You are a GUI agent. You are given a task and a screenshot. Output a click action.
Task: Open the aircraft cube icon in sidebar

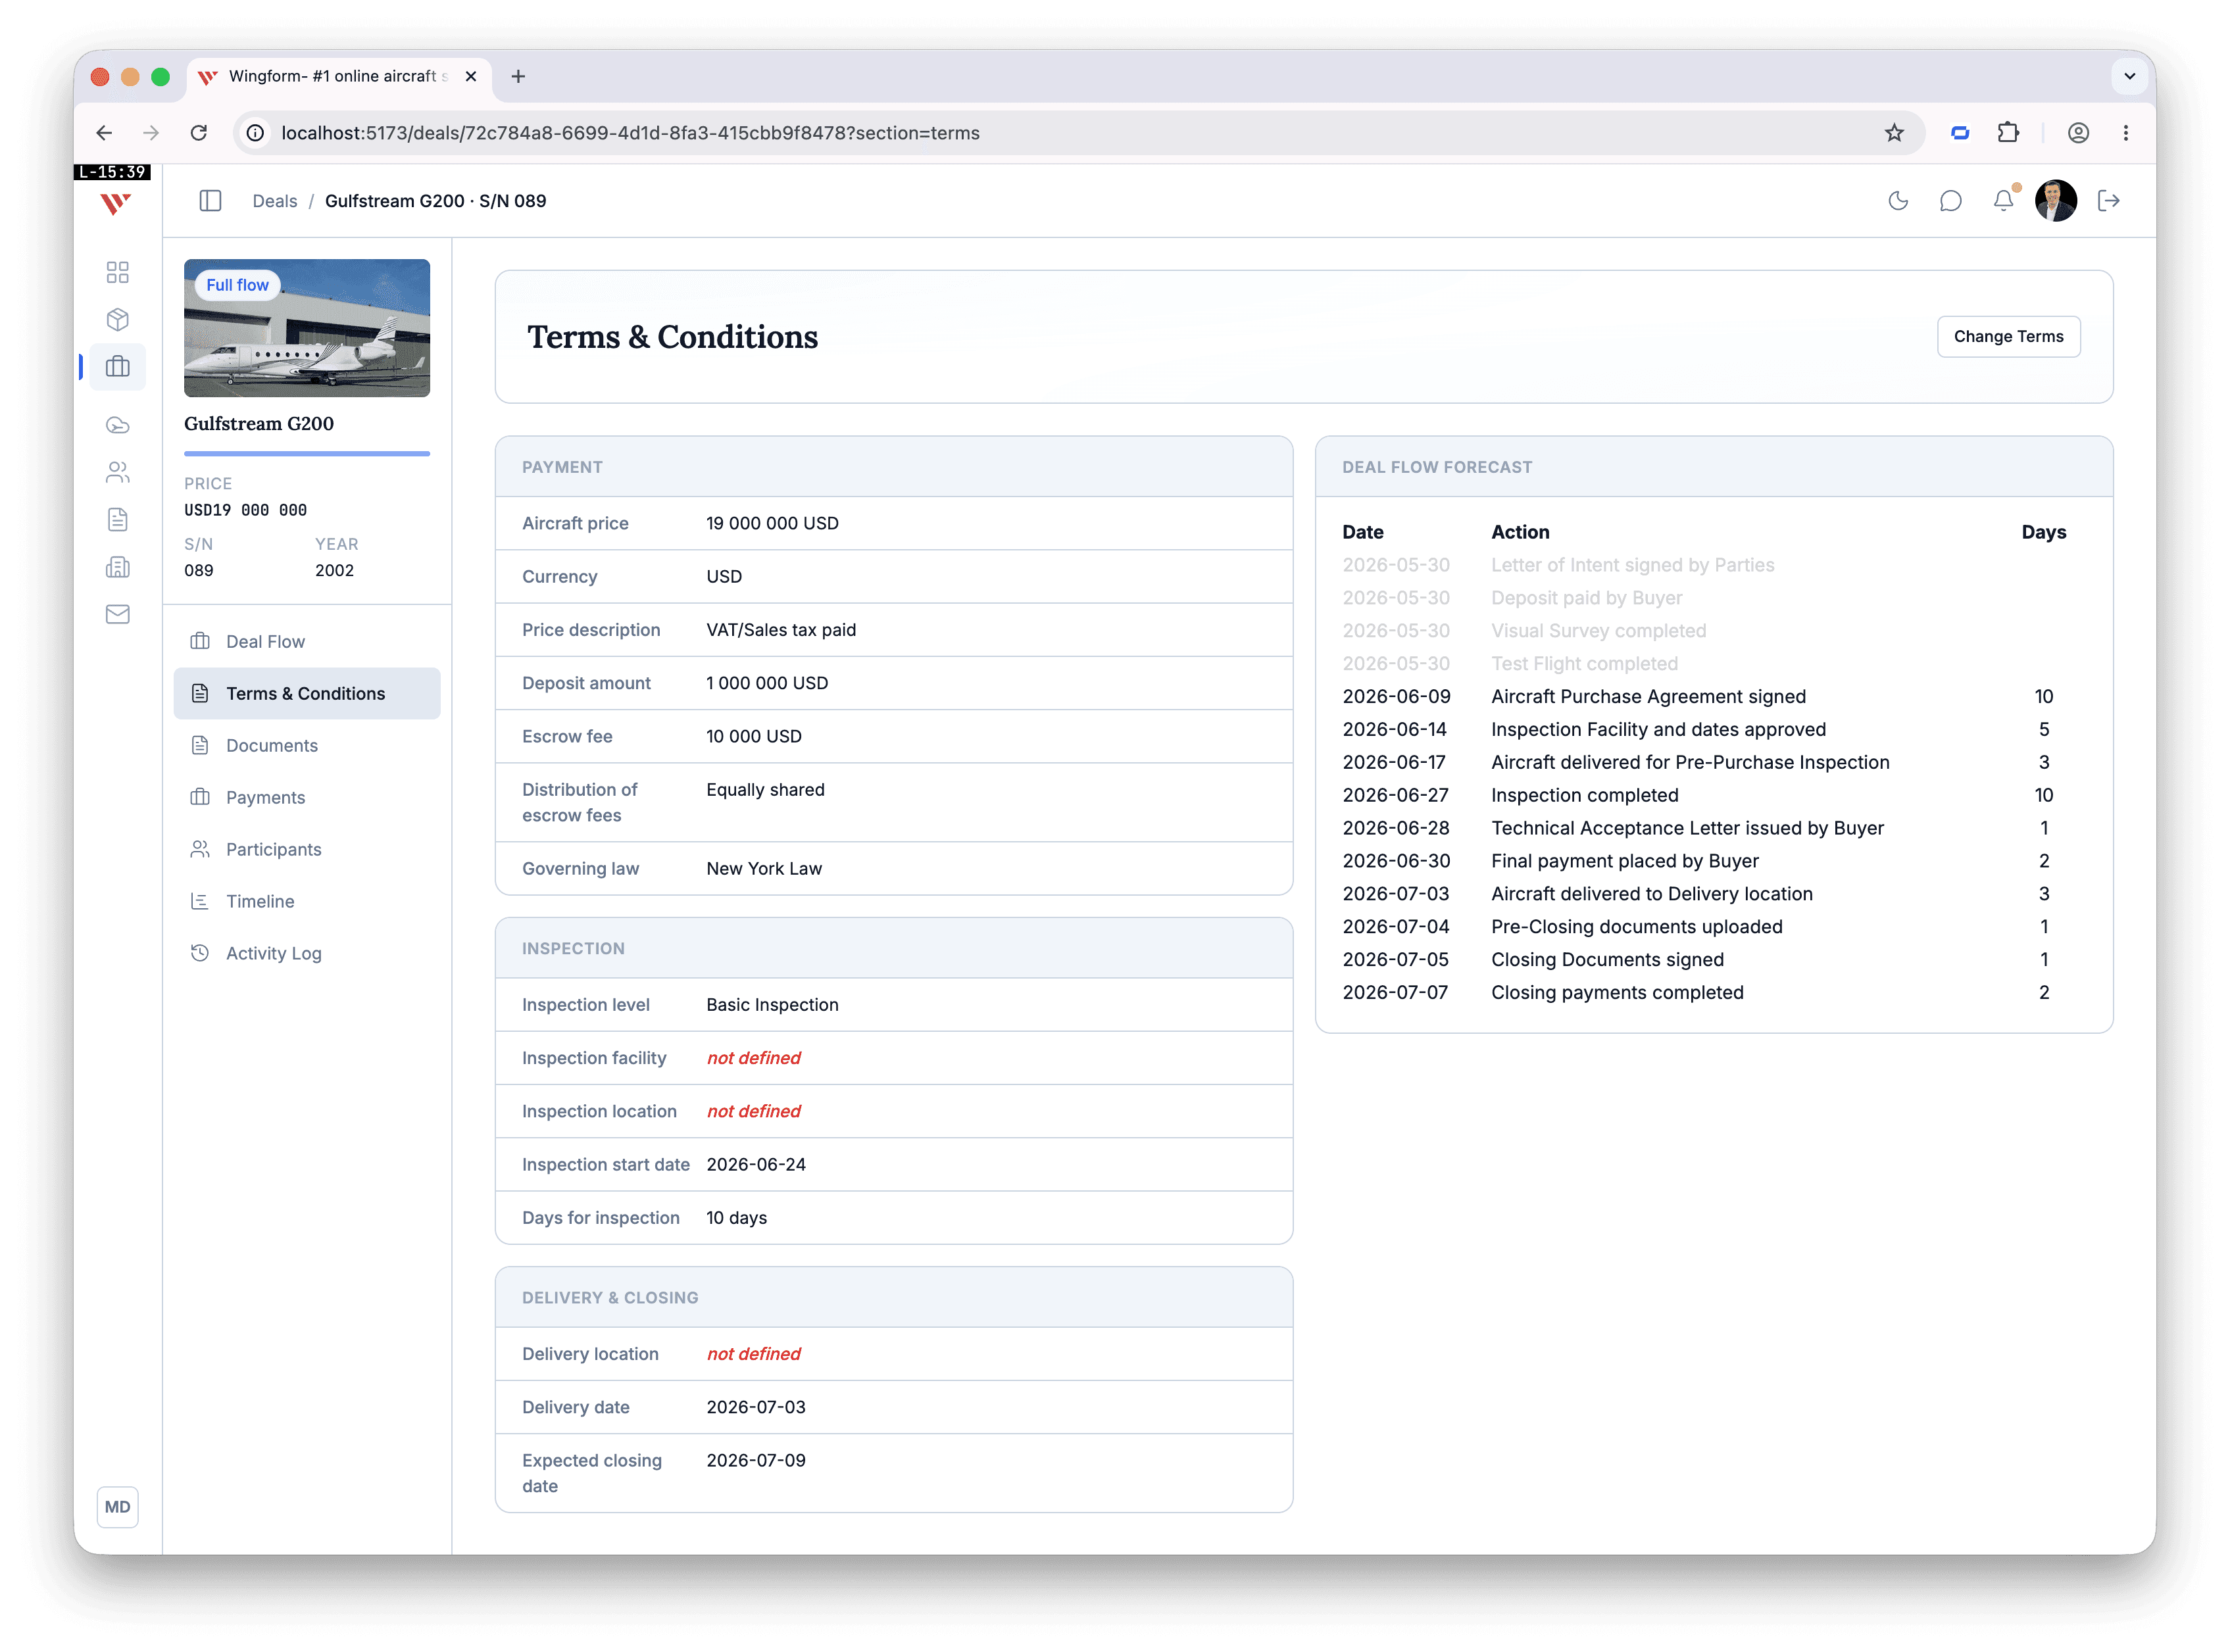pos(118,320)
